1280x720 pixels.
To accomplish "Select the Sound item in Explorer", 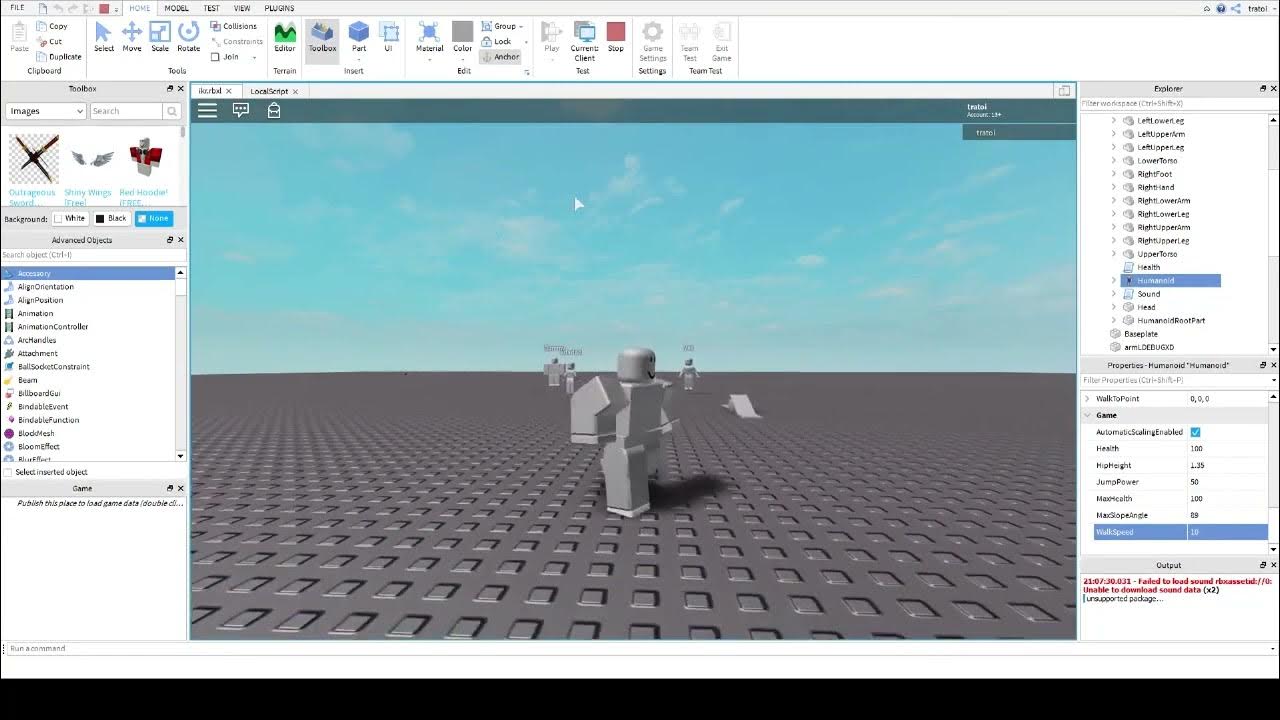I will tap(1149, 294).
